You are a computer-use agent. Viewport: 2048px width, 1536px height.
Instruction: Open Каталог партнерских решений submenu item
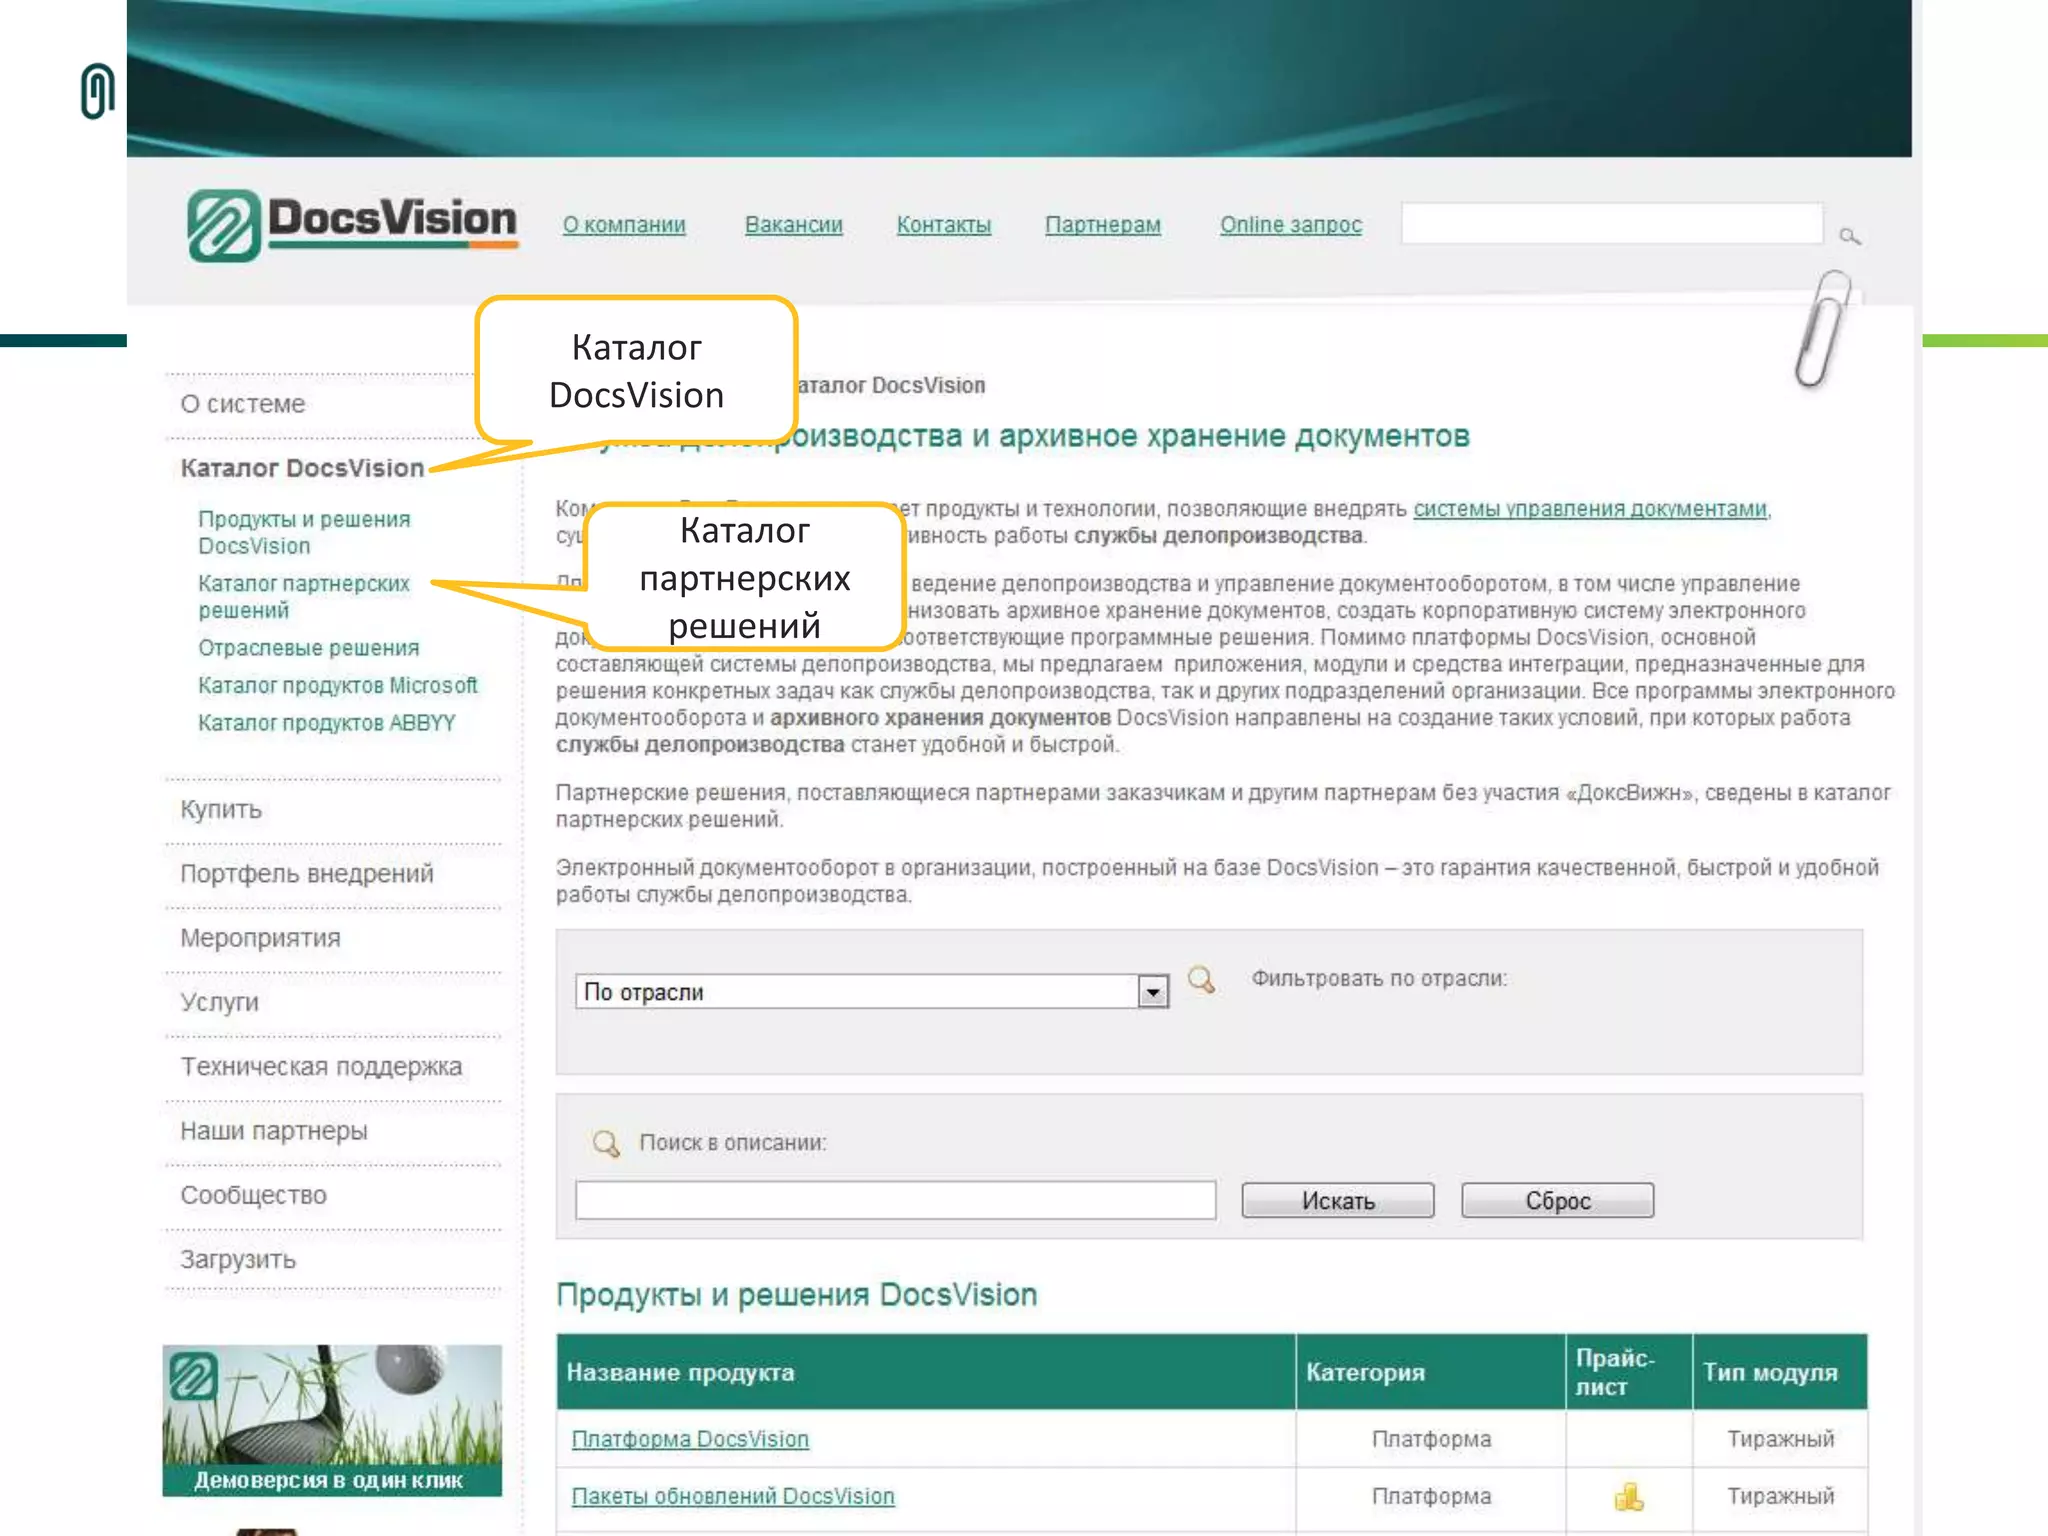304,597
